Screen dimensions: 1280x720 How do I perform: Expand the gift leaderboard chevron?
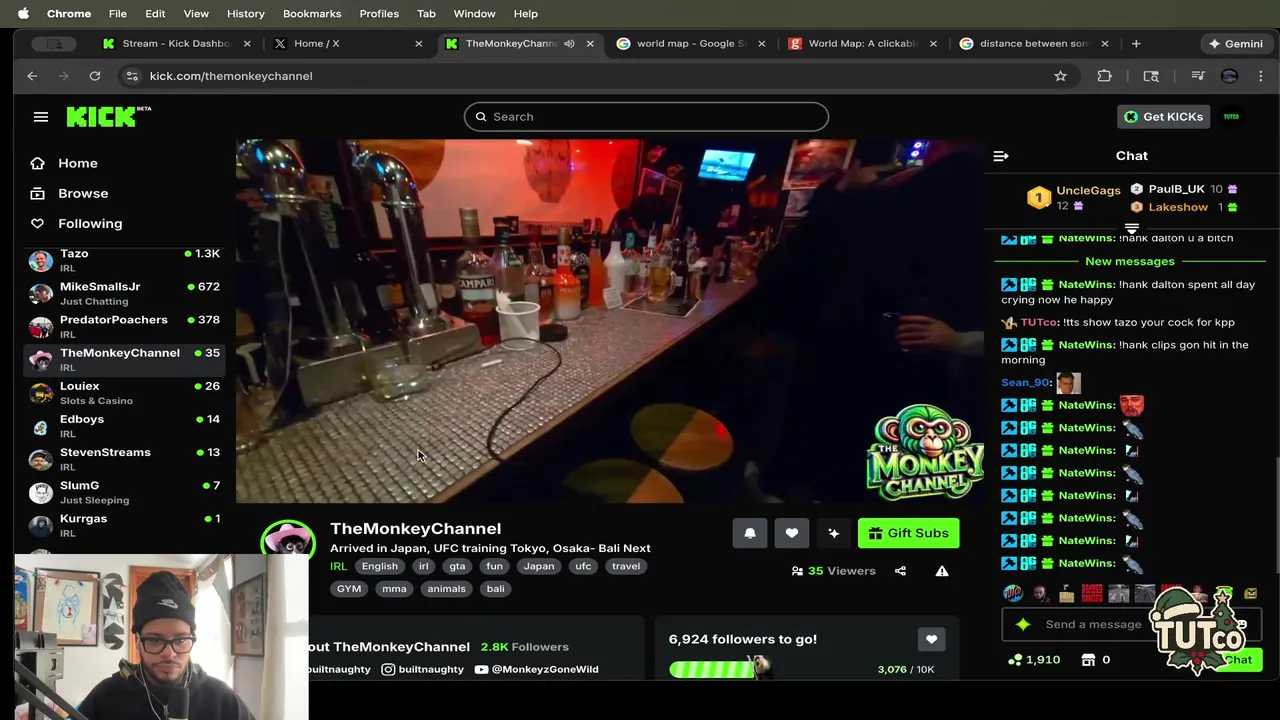click(1132, 229)
